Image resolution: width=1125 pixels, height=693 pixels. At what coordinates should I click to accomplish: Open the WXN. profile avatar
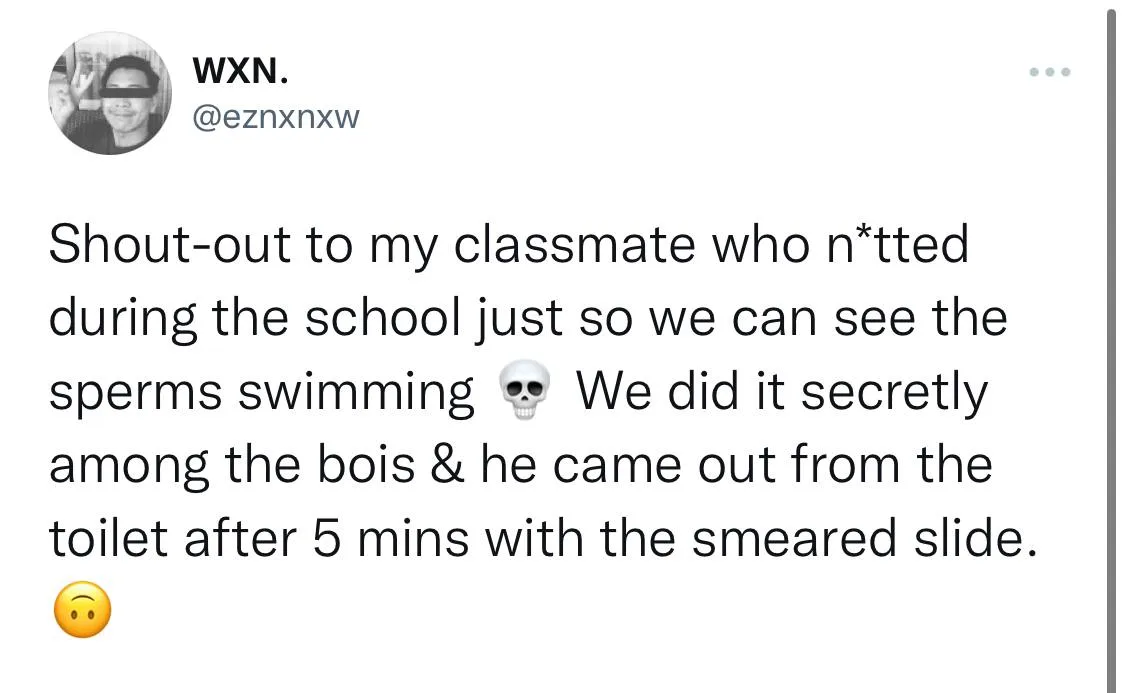[109, 93]
